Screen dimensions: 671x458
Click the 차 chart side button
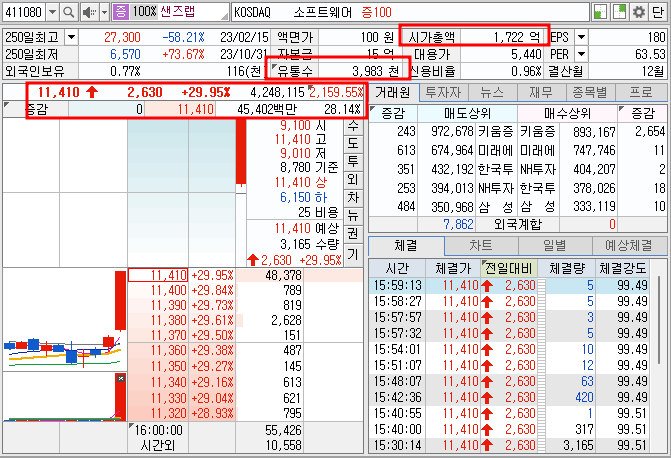coord(353,197)
